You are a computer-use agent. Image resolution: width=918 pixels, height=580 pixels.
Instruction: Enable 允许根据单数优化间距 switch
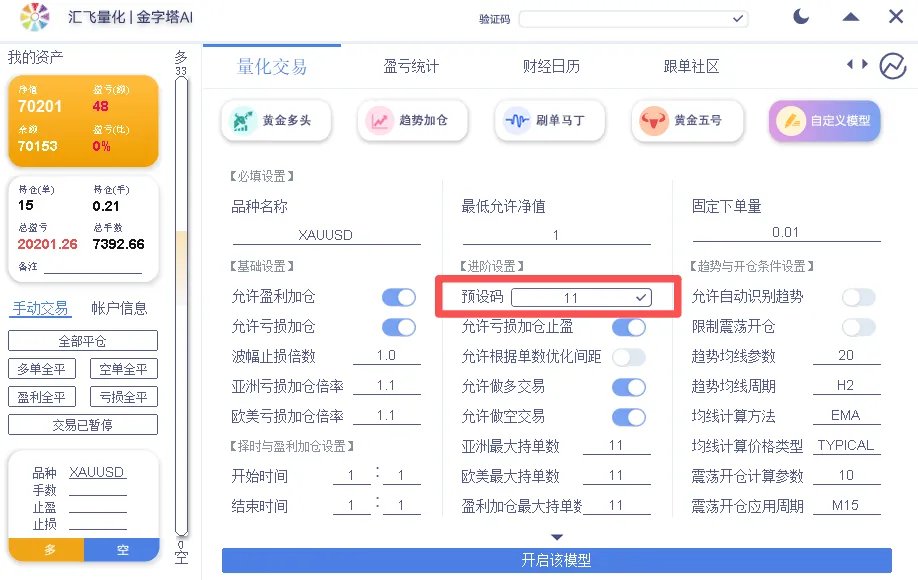[x=629, y=357]
